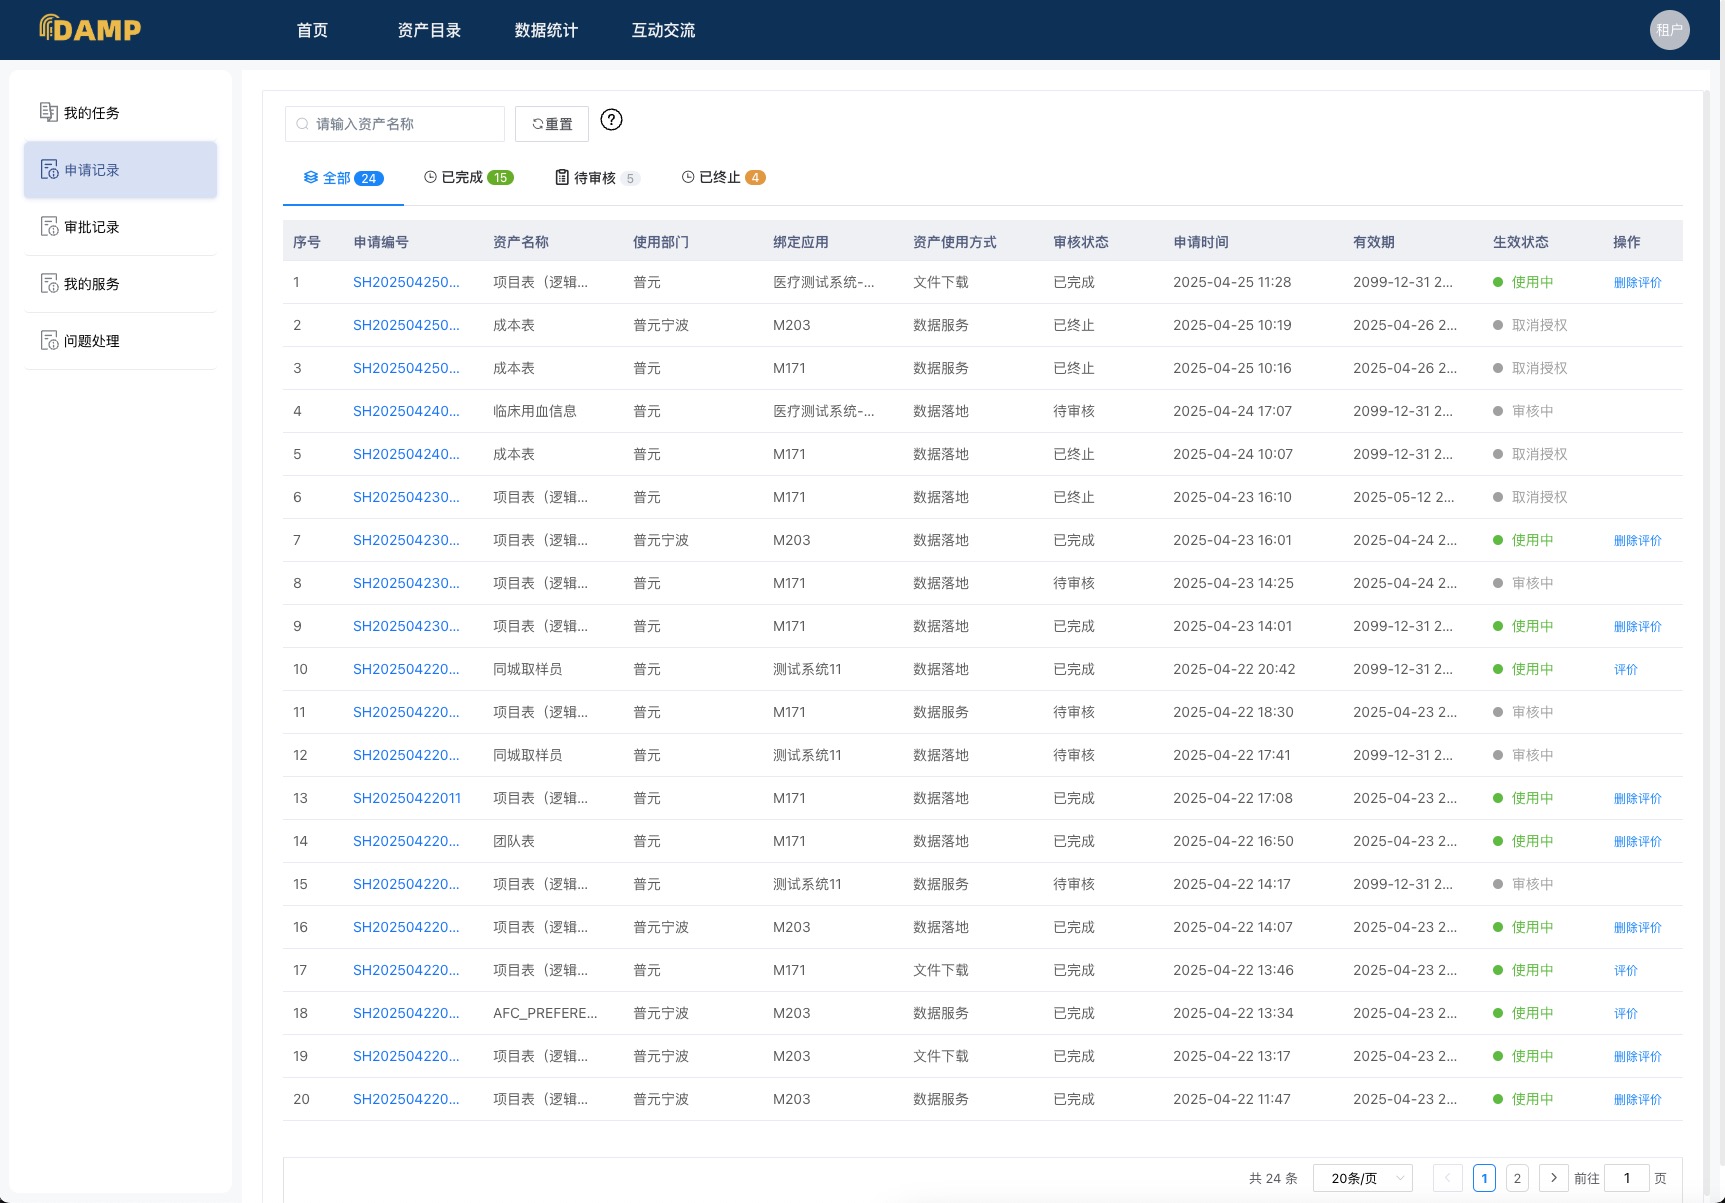
Task: Click 删除评价 in row 1
Action: [x=1637, y=283]
